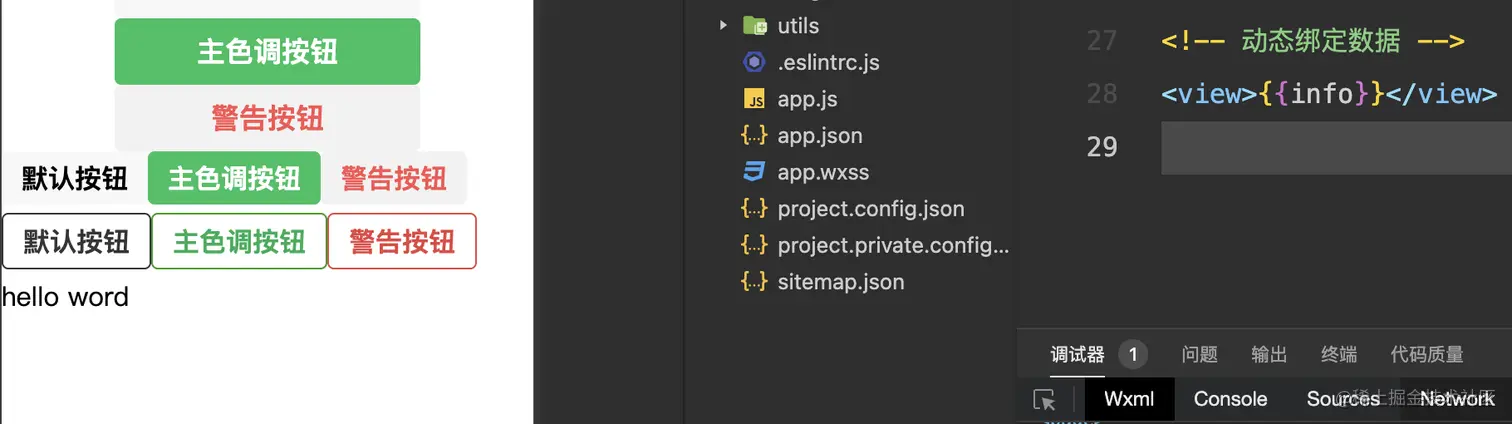
Task: Click the braces icon beside app.json
Action: tap(754, 136)
